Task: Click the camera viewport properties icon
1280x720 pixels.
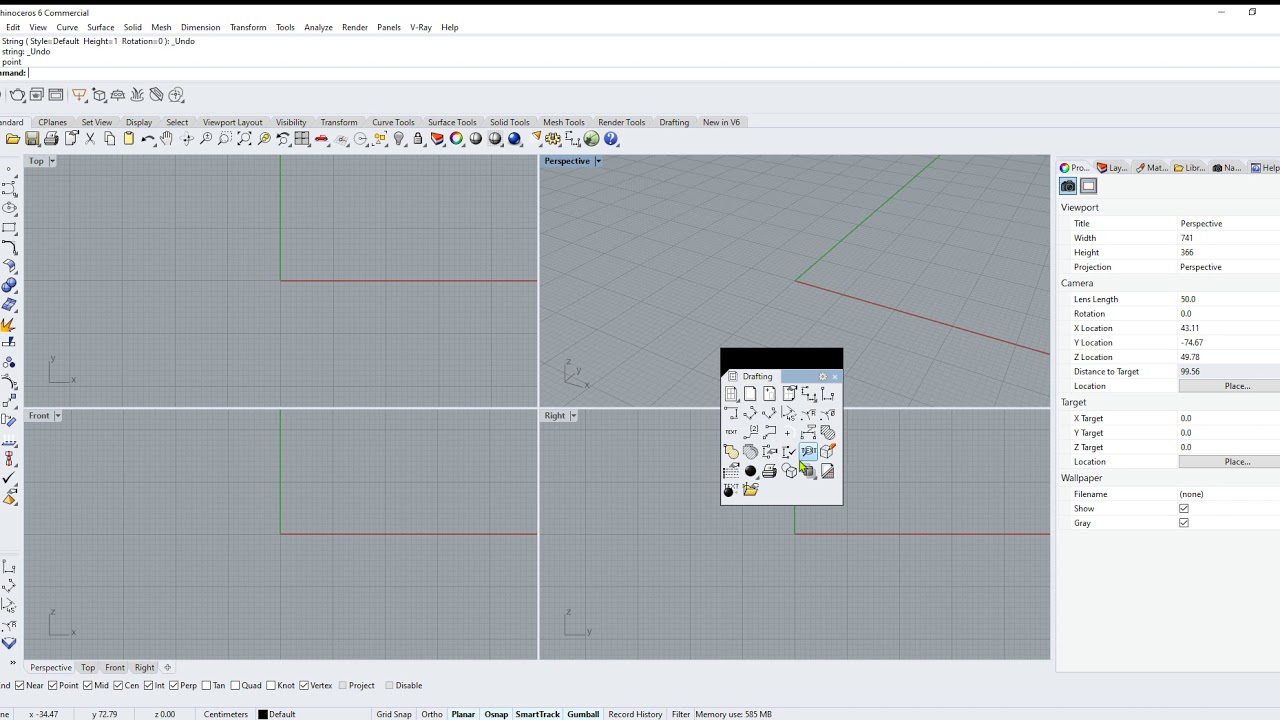Action: coord(1068,186)
